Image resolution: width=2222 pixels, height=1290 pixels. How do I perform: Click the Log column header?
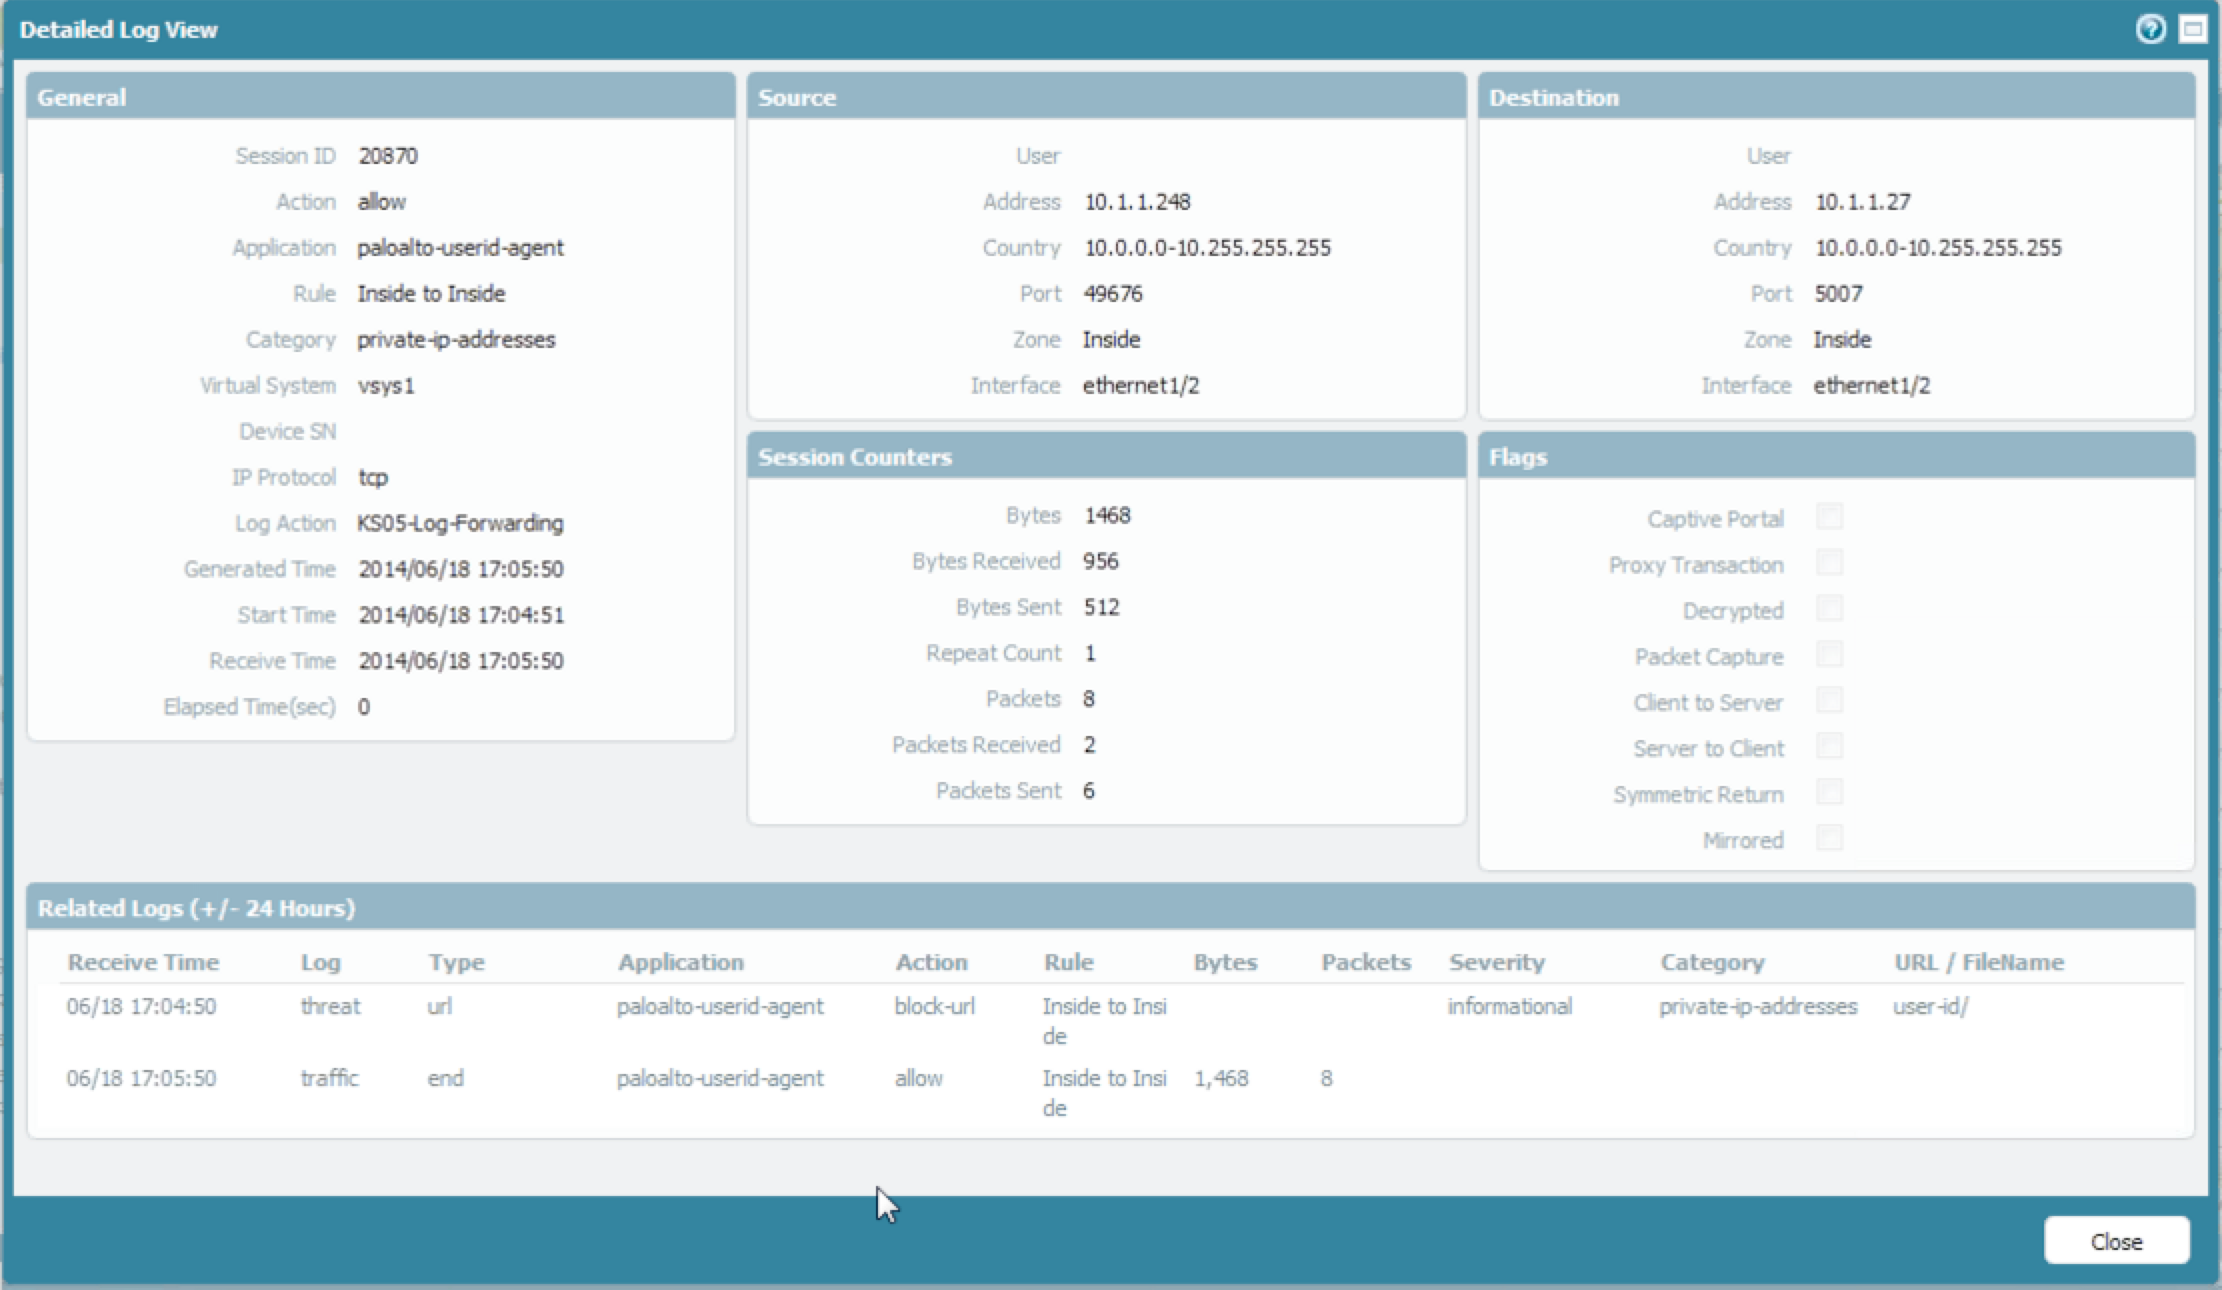coord(320,962)
